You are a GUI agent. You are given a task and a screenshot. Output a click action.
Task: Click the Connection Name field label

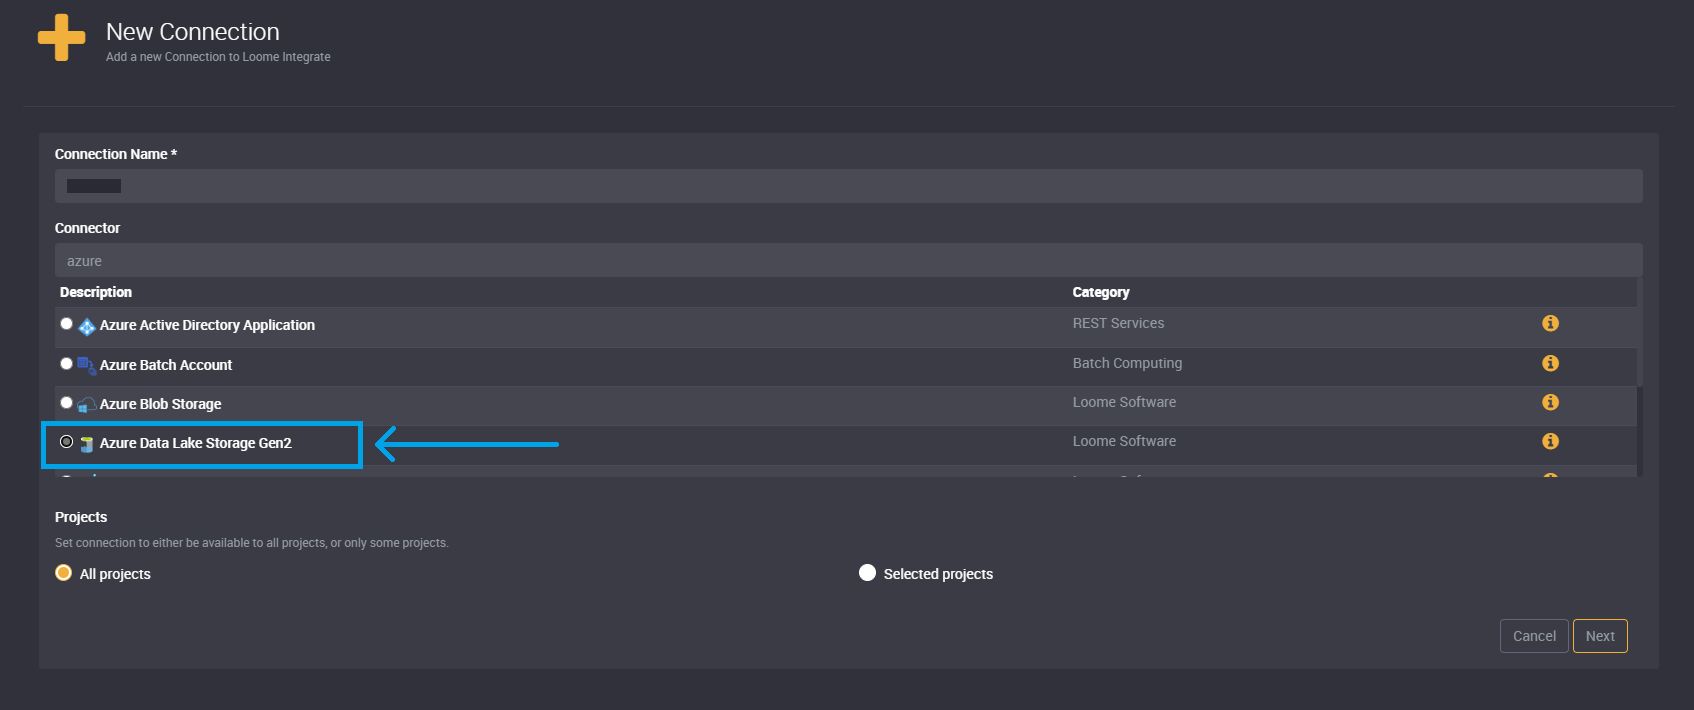click(116, 154)
